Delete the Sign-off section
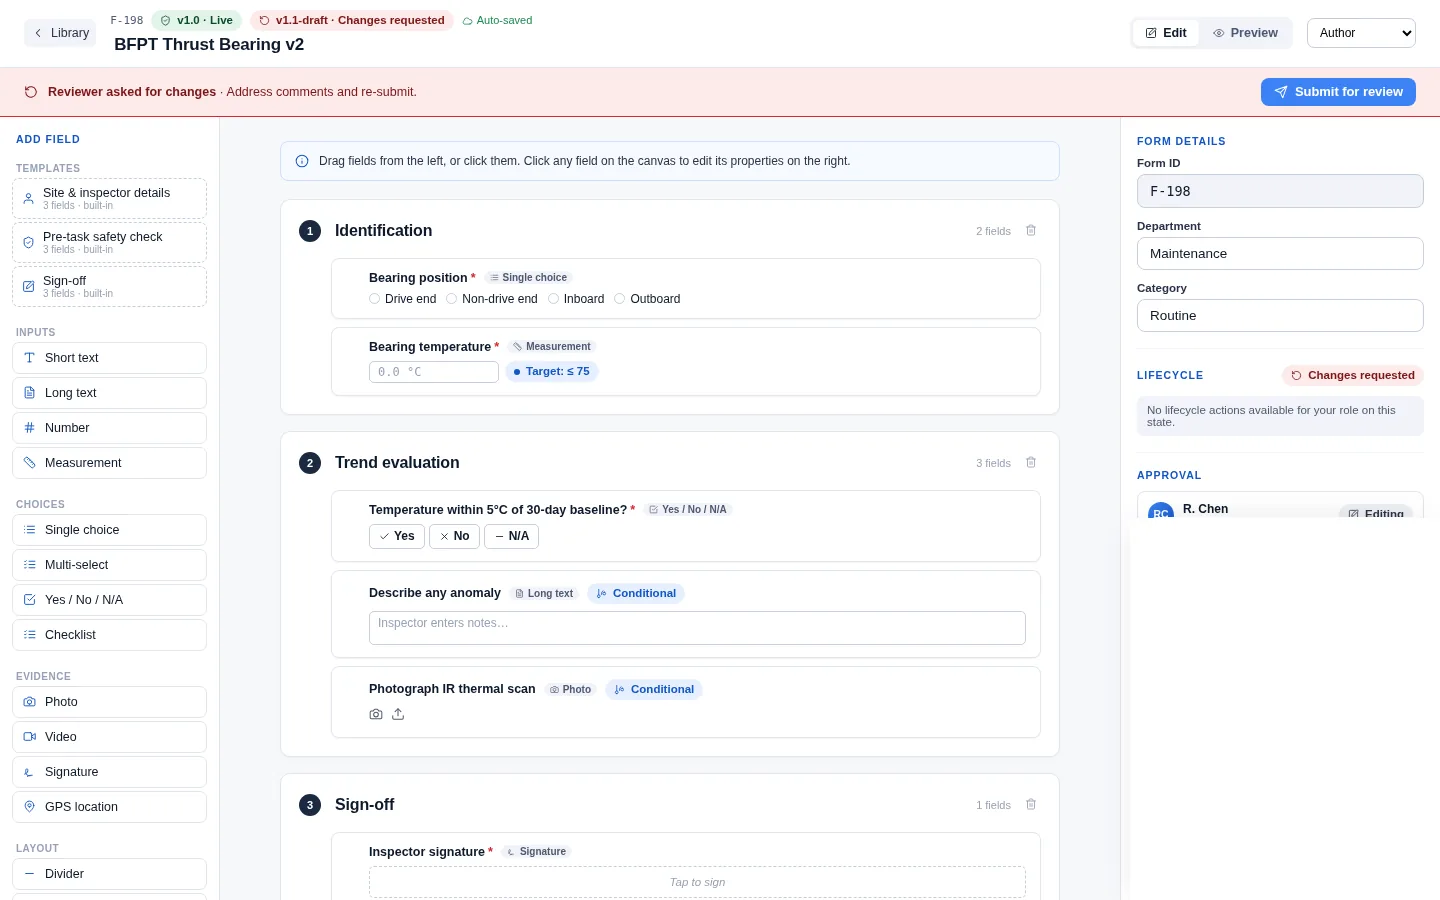 tap(1031, 805)
